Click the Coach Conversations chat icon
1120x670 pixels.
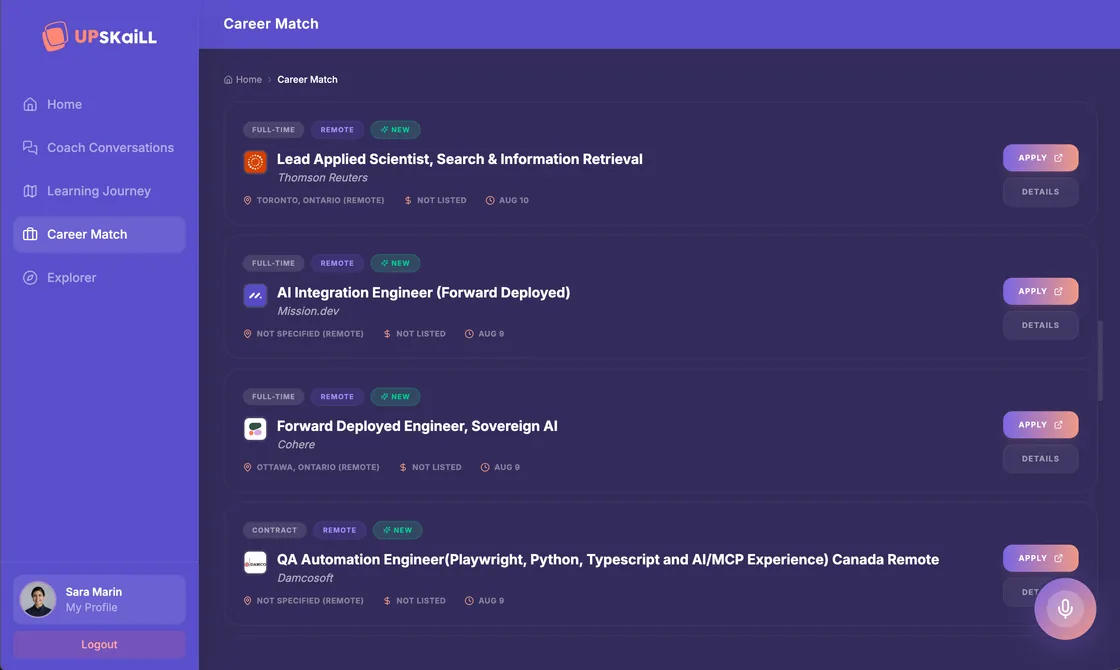[x=30, y=147]
